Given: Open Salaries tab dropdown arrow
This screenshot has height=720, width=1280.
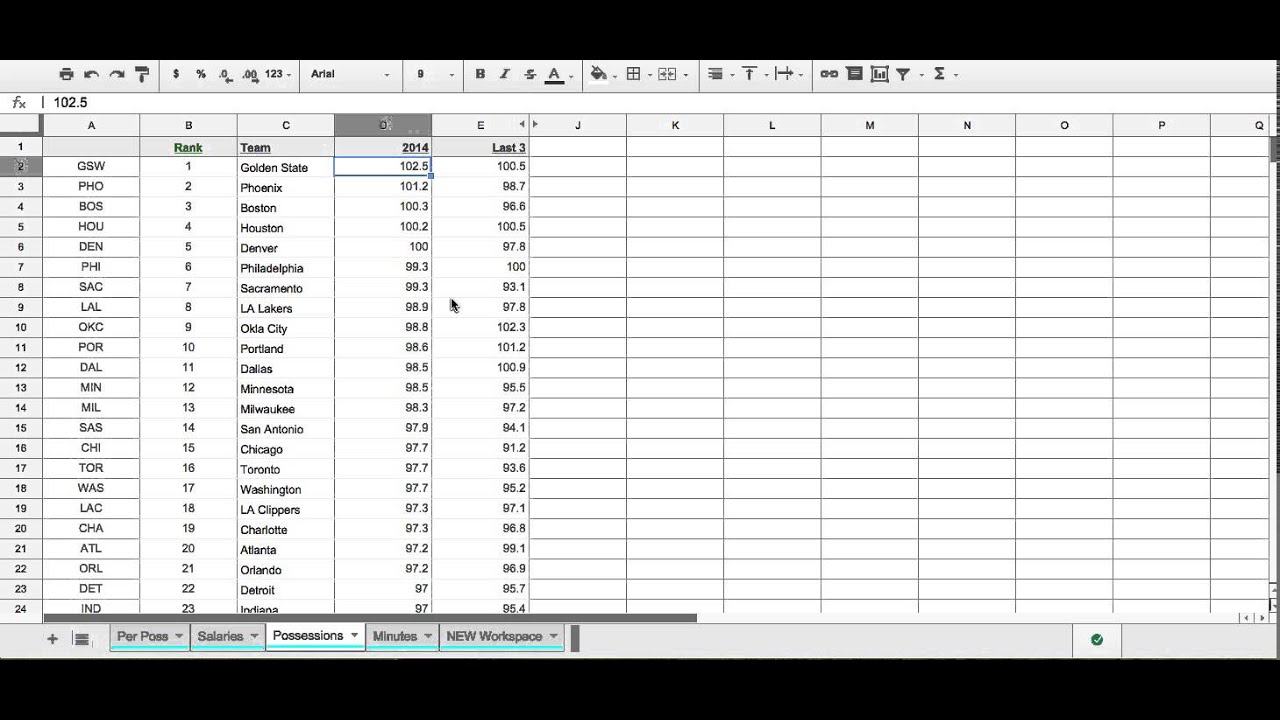Looking at the screenshot, I should click(x=254, y=636).
